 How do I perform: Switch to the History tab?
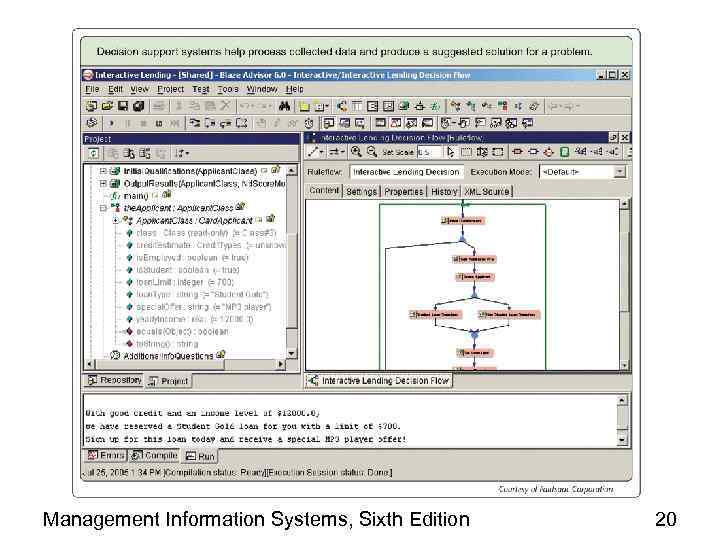444,191
